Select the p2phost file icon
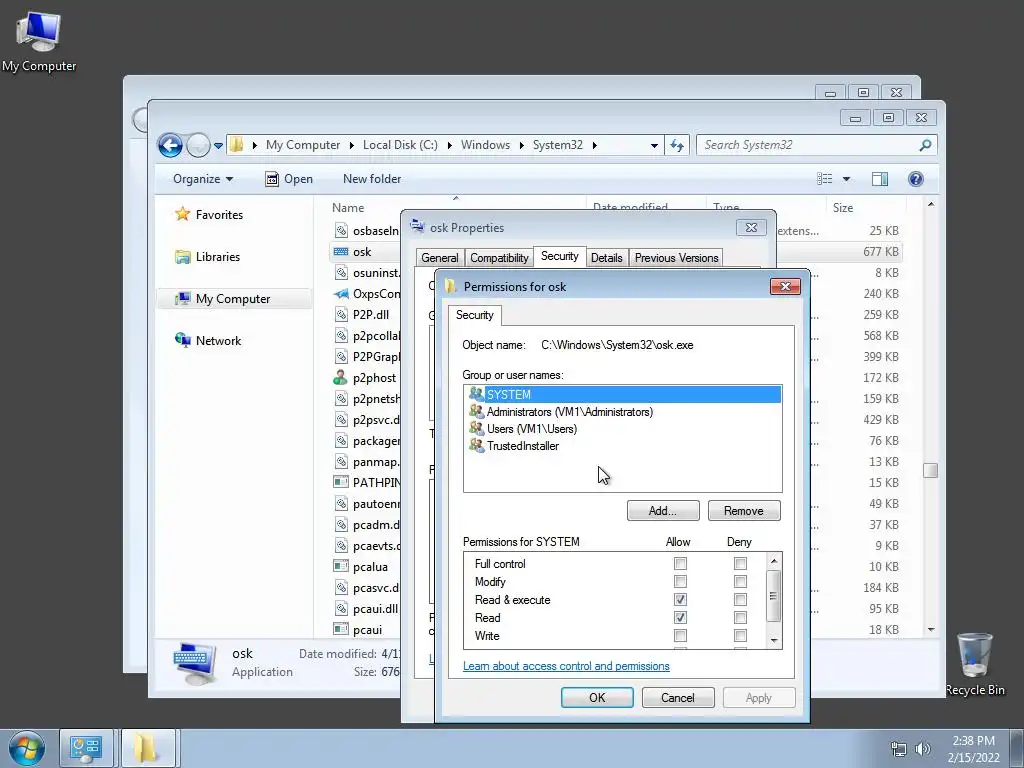The width and height of the screenshot is (1024, 768). 340,377
